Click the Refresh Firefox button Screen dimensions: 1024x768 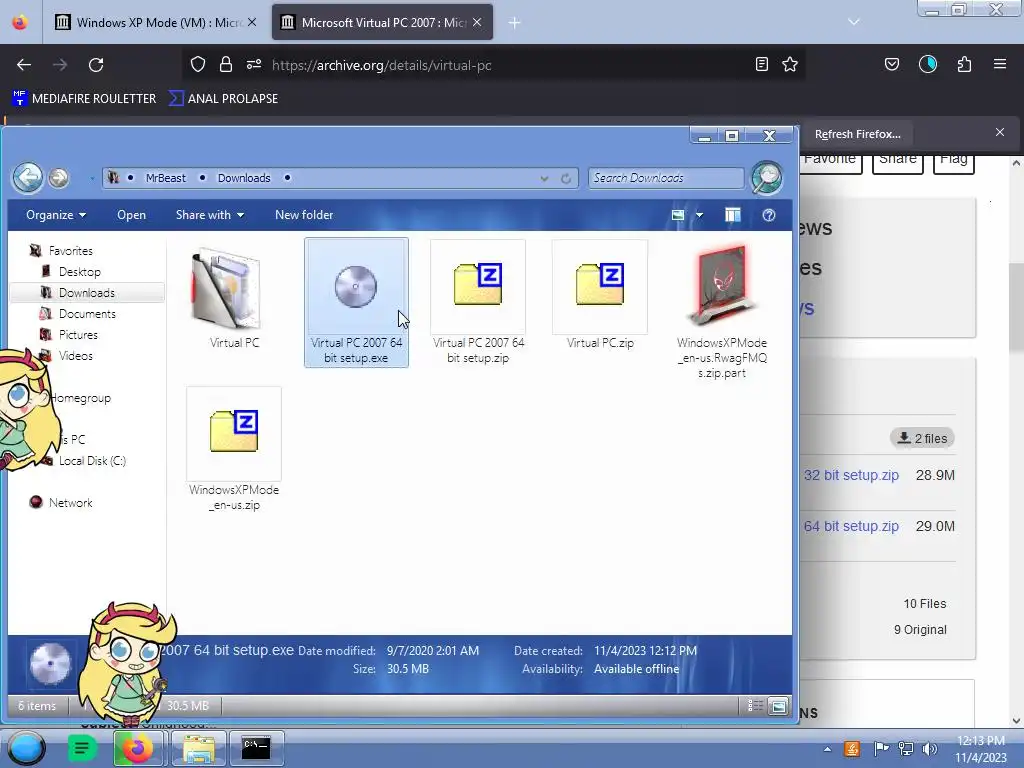coord(857,134)
